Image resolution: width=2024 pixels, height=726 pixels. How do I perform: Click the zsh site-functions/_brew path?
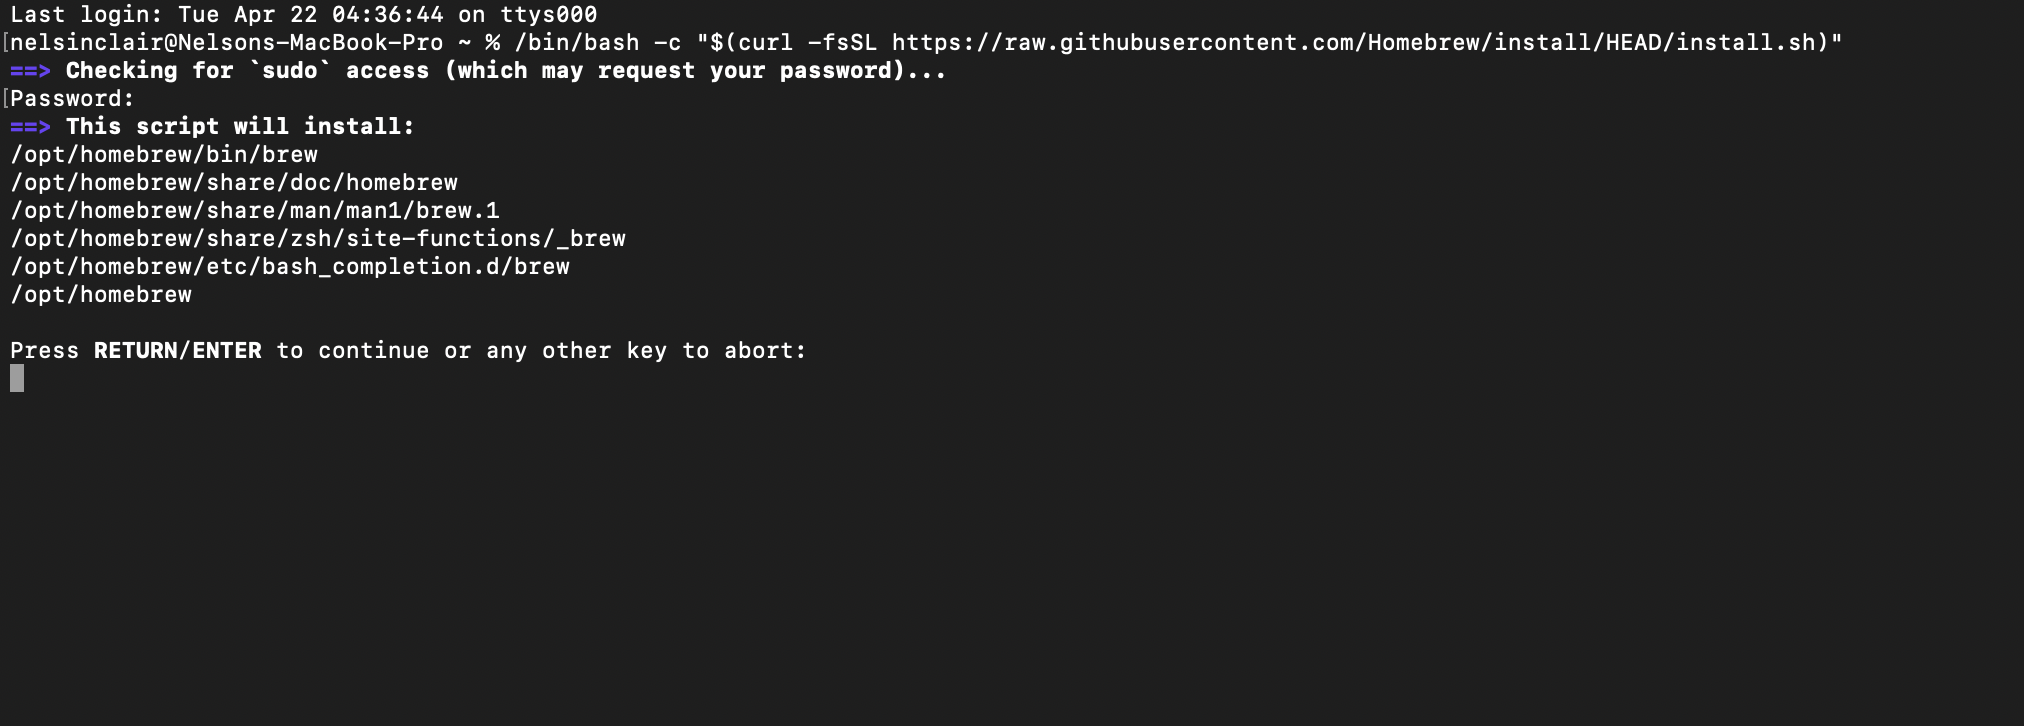(318, 239)
